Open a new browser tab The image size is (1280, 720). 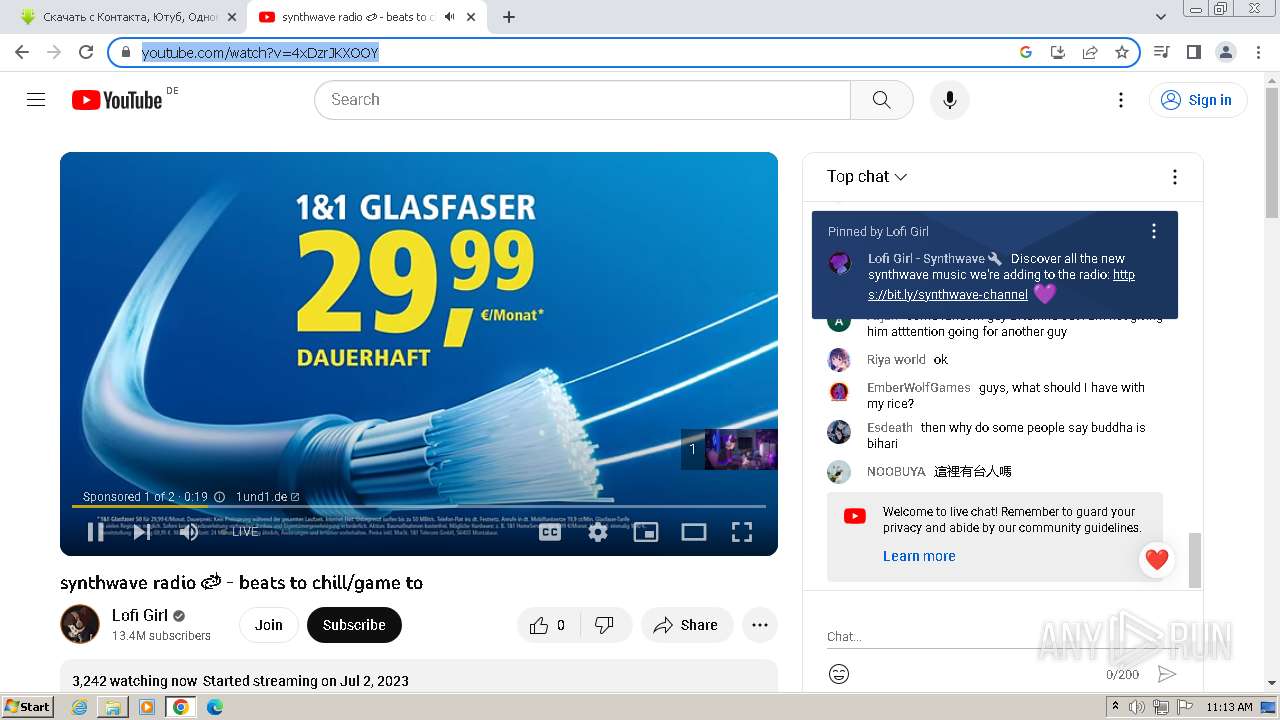click(x=509, y=17)
